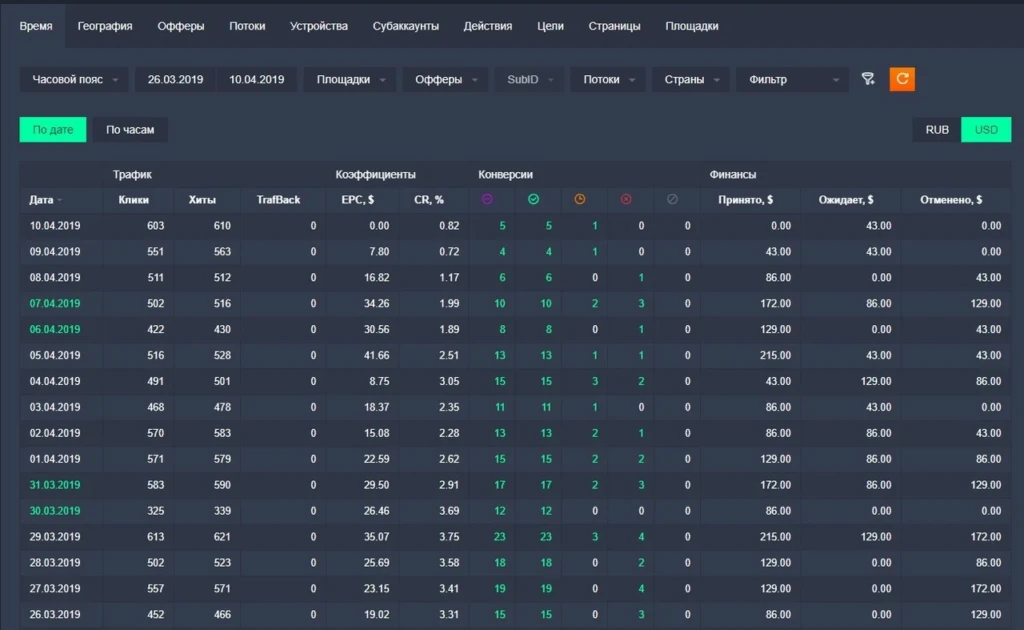Click the filter funnel icon
The height and width of the screenshot is (630, 1024).
868,79
